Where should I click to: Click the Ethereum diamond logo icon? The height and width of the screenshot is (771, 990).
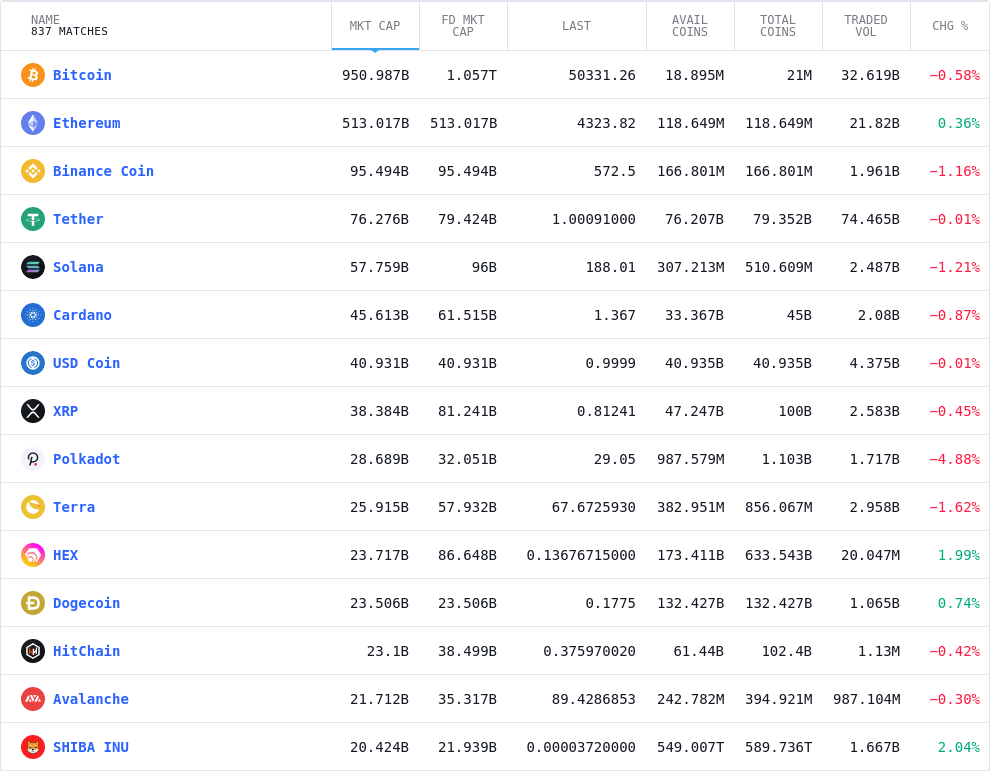[33, 123]
